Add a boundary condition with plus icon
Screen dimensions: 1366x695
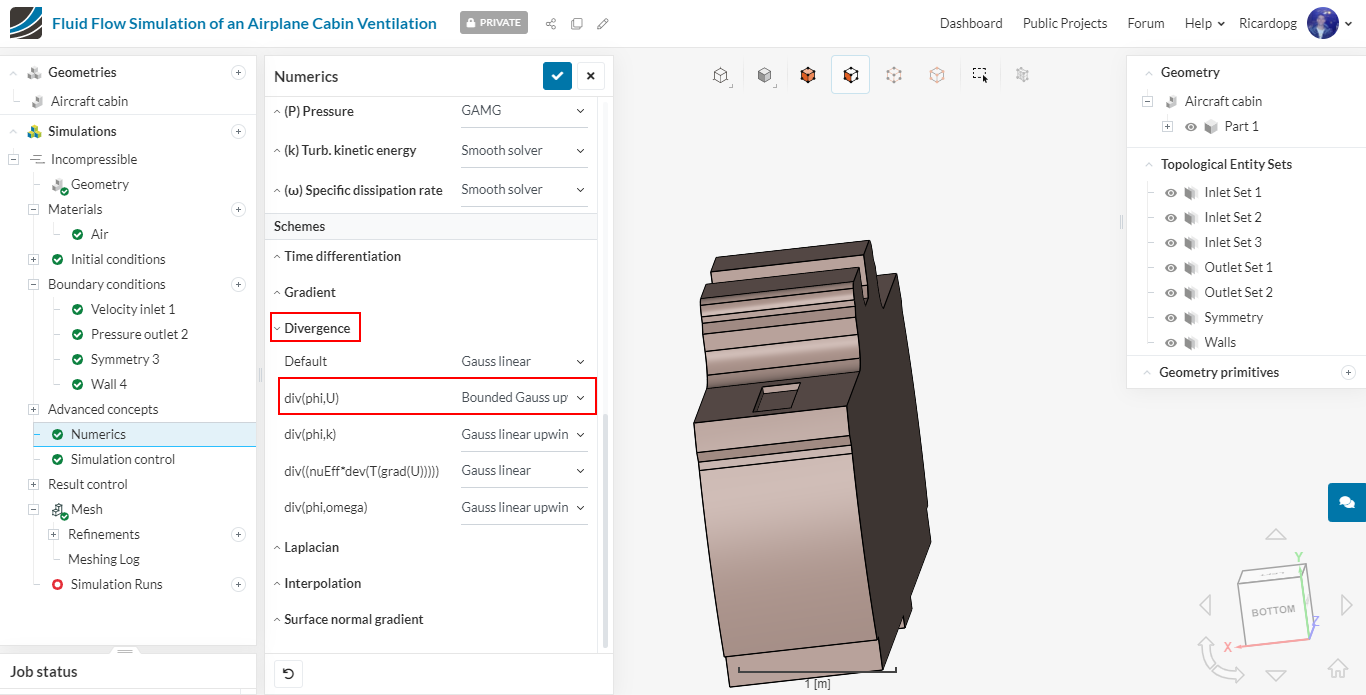(238, 284)
